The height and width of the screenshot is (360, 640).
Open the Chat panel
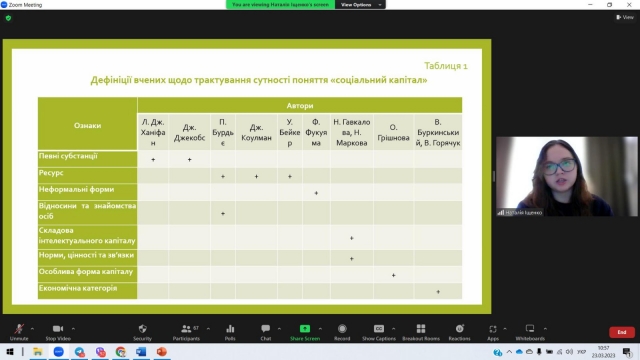266,332
